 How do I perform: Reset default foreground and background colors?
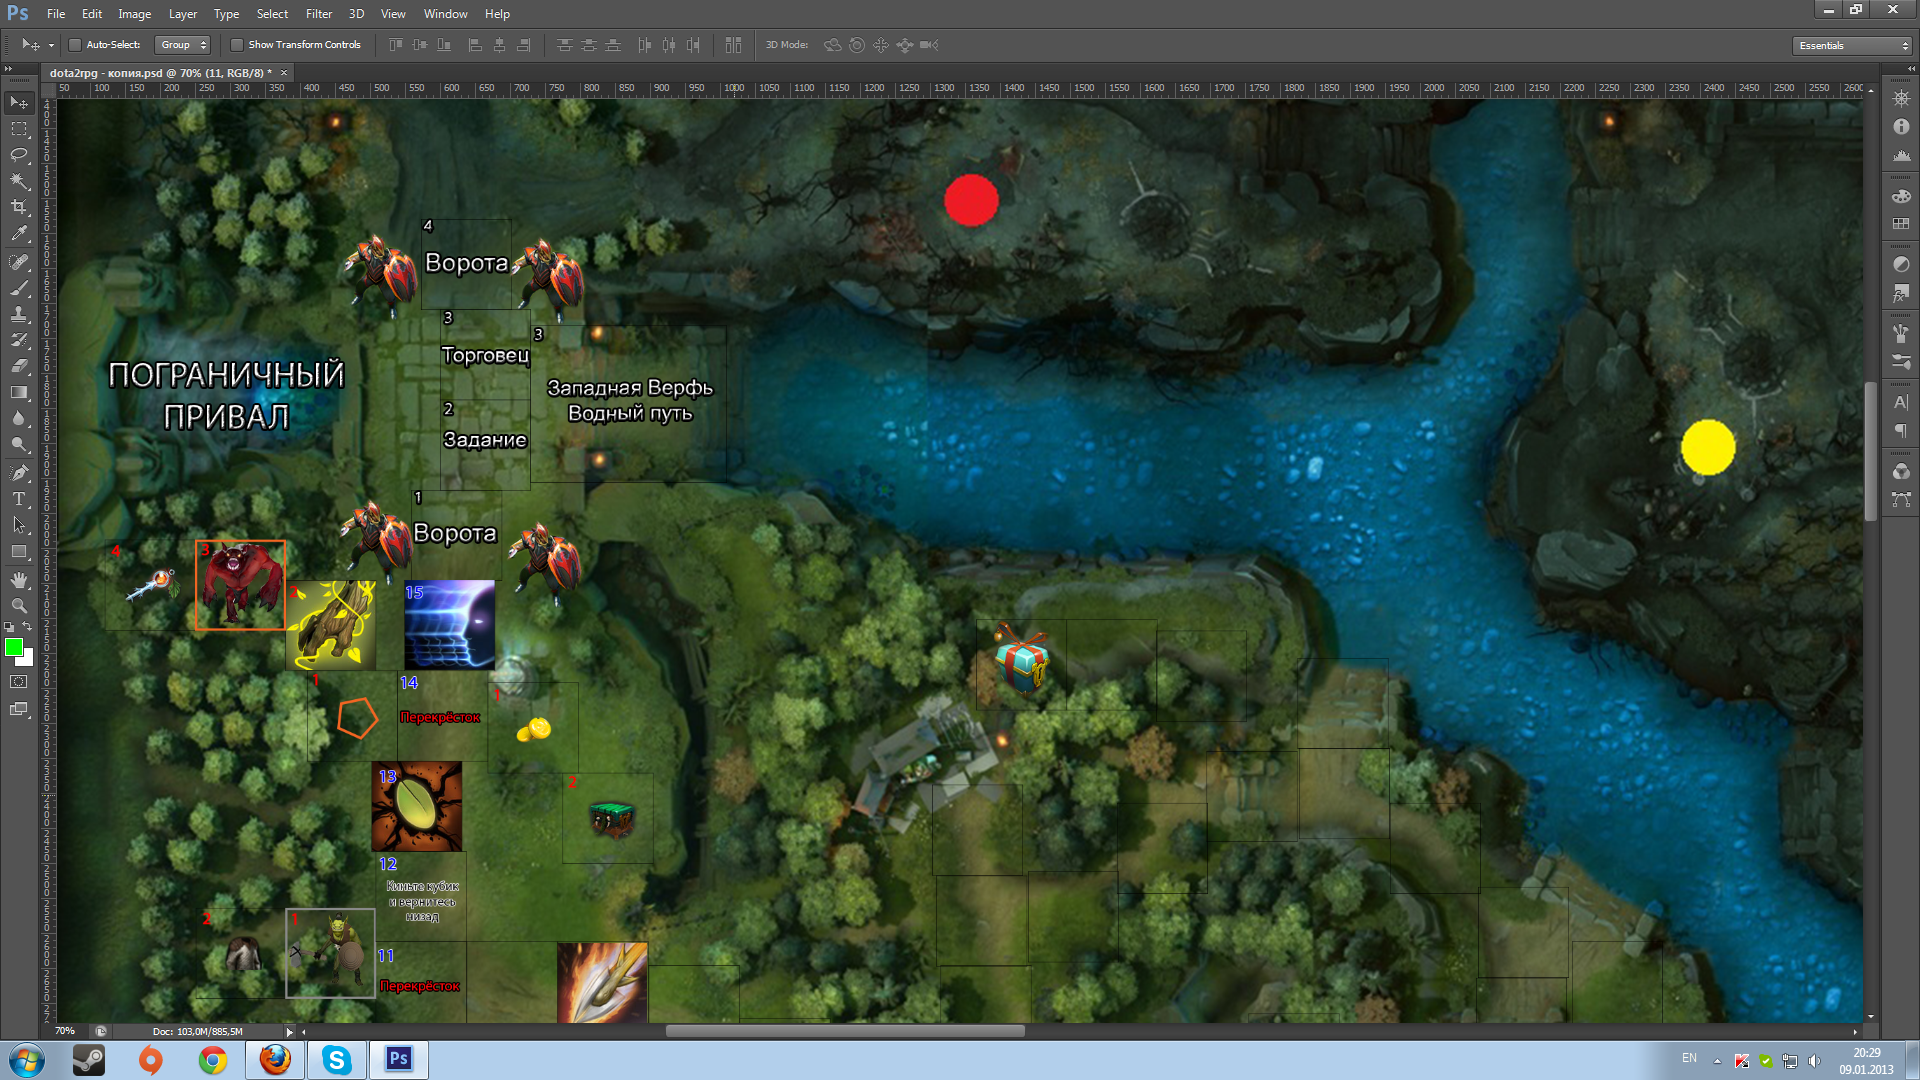pos(9,627)
